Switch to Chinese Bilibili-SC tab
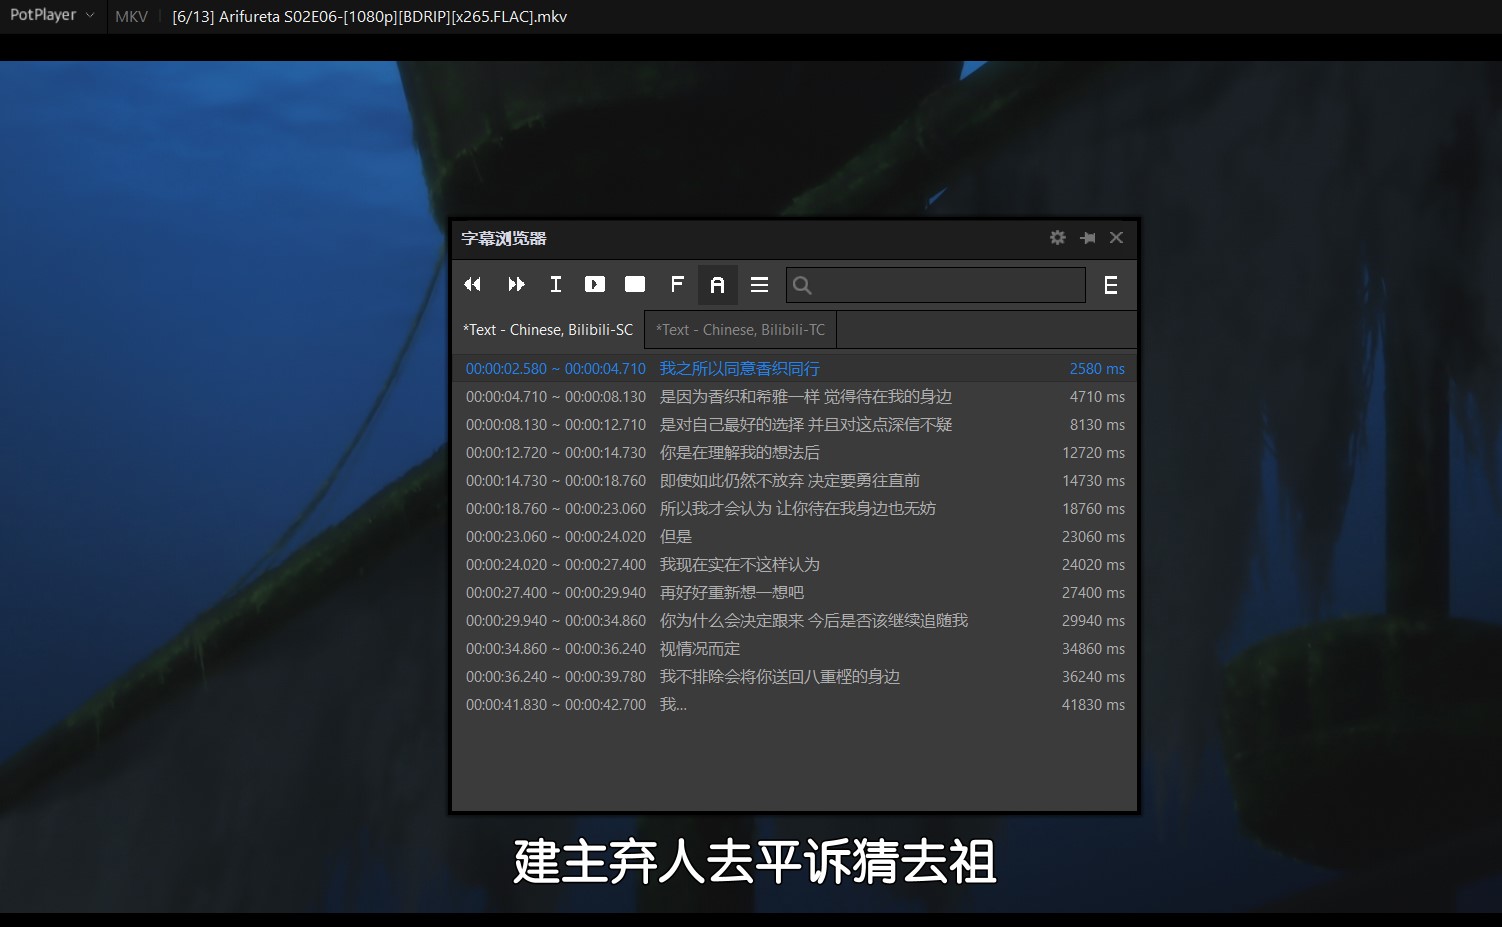 [548, 330]
